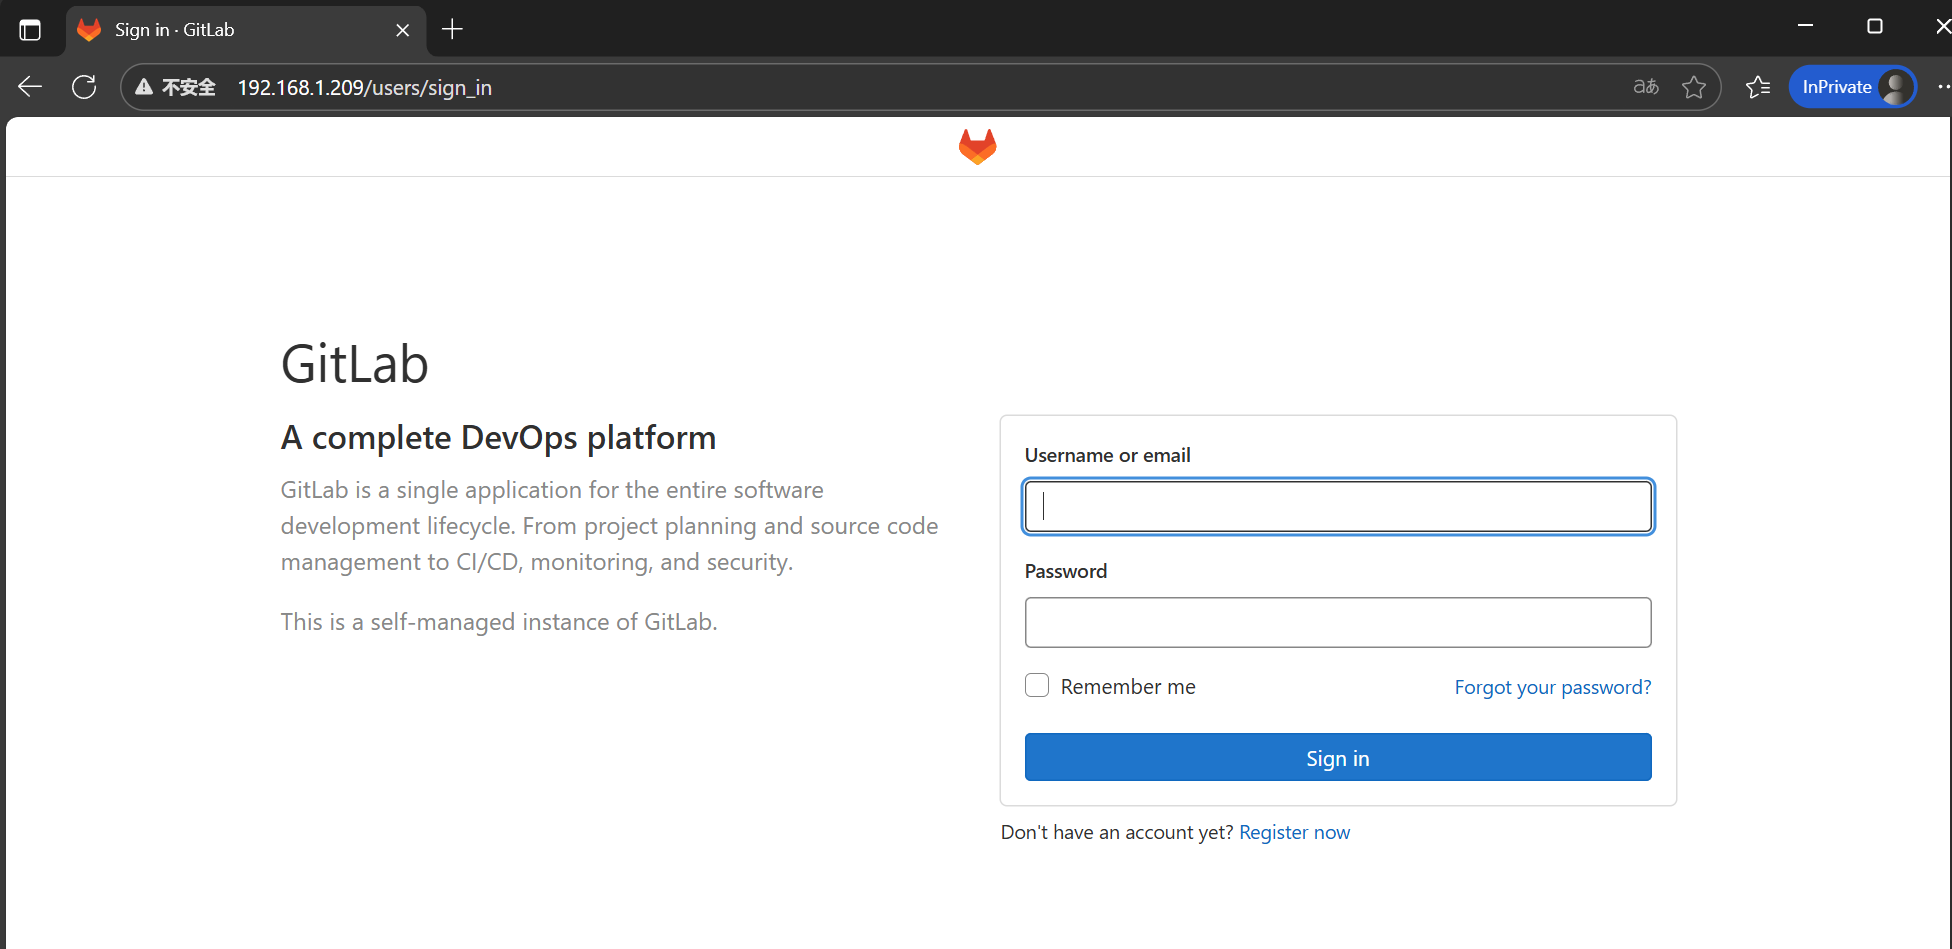
Task: Open the favorites bar icon
Action: (x=1758, y=87)
